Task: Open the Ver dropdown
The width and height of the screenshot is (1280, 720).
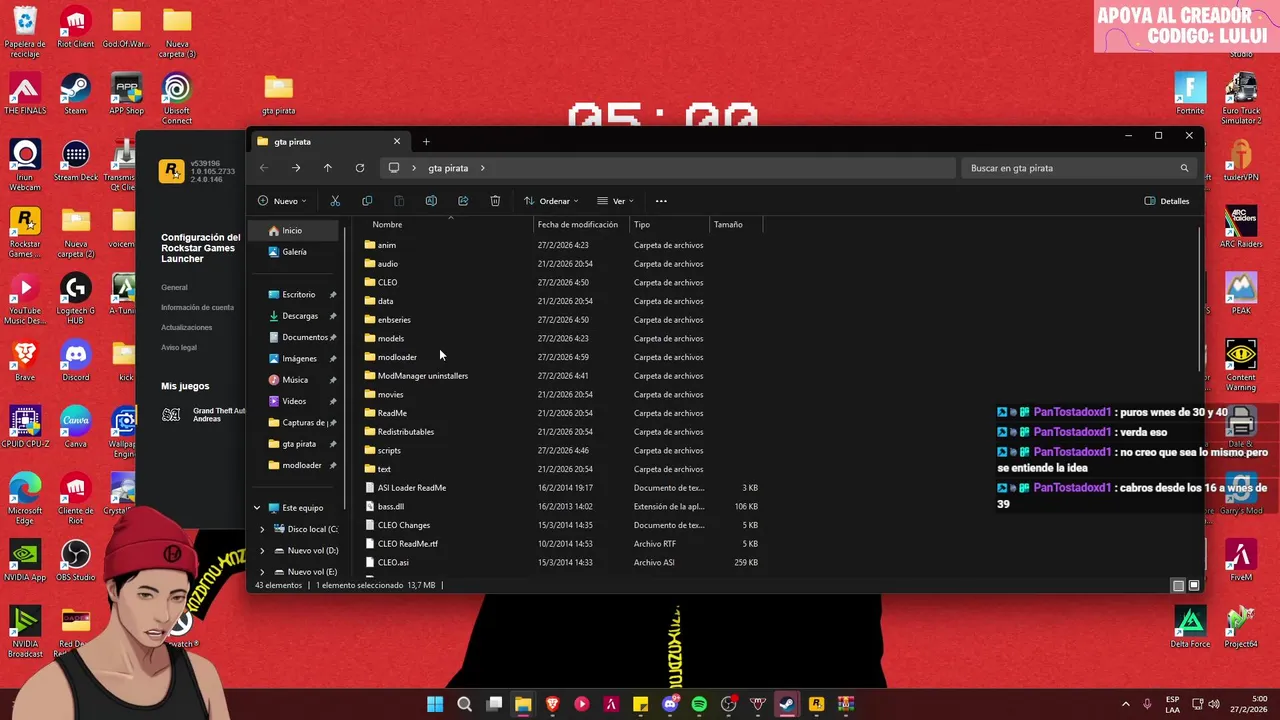Action: tap(615, 201)
